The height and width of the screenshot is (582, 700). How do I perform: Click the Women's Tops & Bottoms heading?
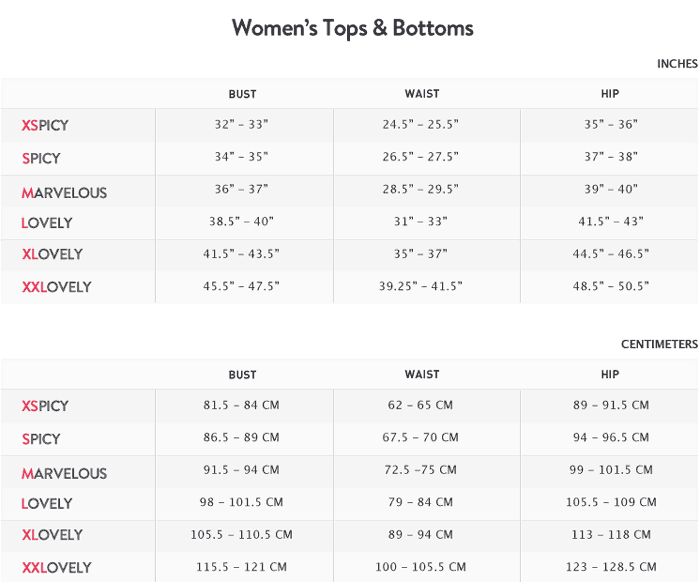click(352, 28)
